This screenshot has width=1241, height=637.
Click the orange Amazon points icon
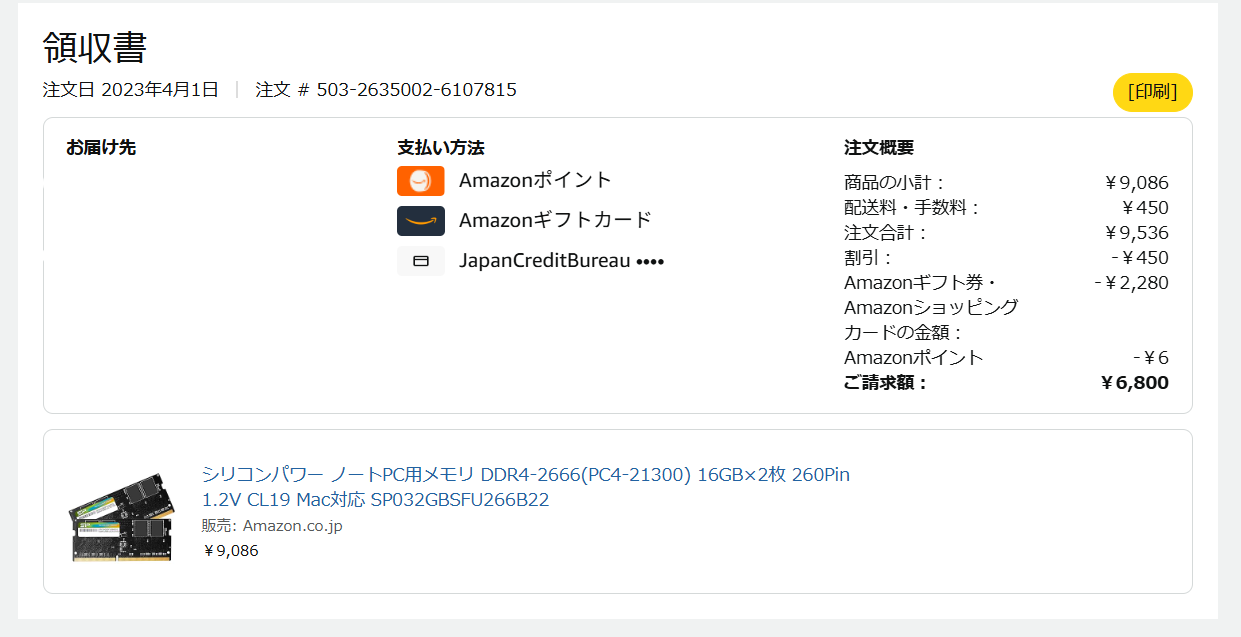tap(420, 181)
